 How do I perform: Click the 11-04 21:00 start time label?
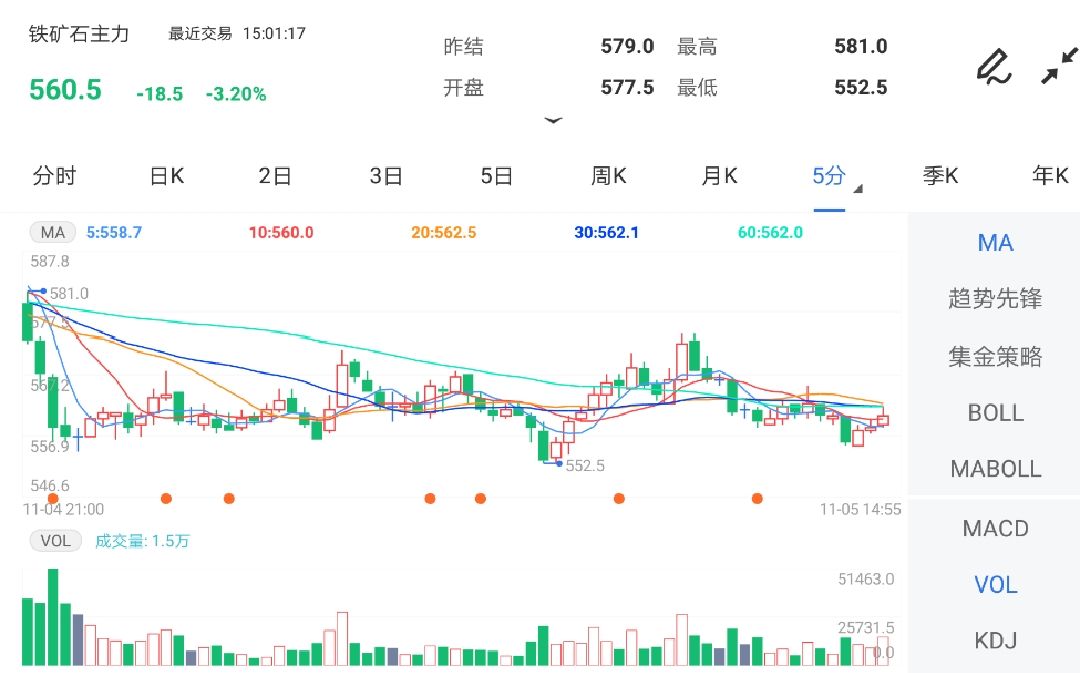coord(63,509)
